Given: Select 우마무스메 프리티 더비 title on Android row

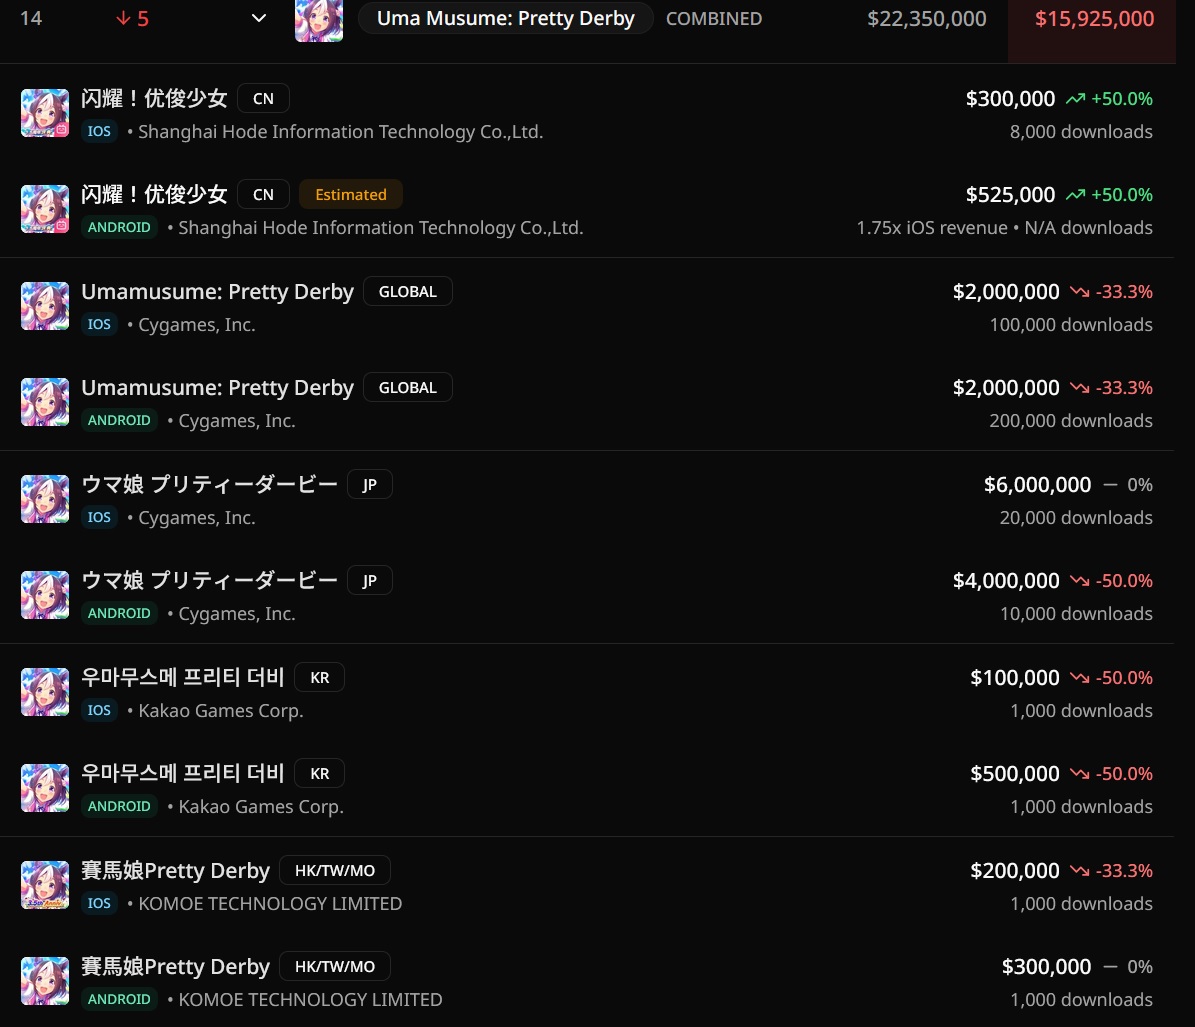Looking at the screenshot, I should tap(183, 773).
